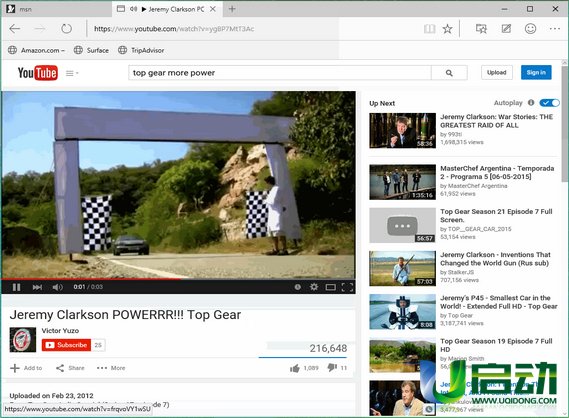The height and width of the screenshot is (418, 569).
Task: Click the browser forward arrow
Action: [40, 29]
